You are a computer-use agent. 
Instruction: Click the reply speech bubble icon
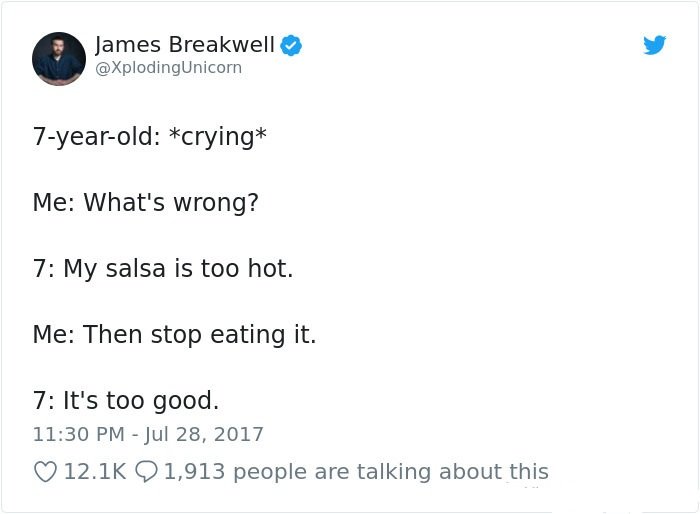(146, 472)
